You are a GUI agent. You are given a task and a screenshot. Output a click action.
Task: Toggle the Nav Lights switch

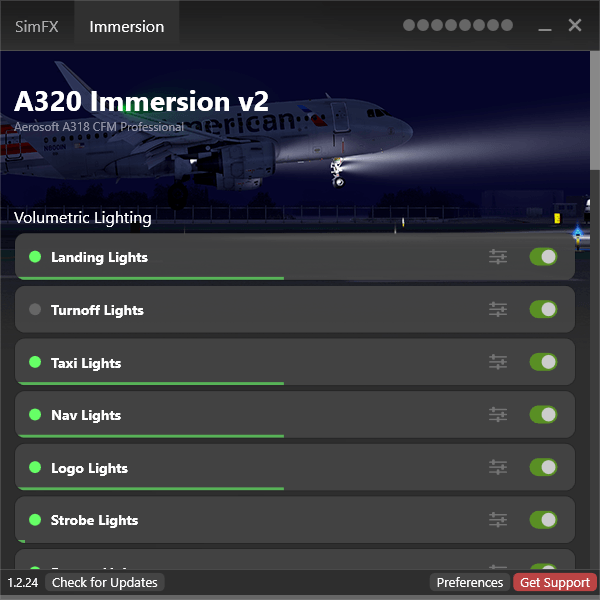click(543, 414)
